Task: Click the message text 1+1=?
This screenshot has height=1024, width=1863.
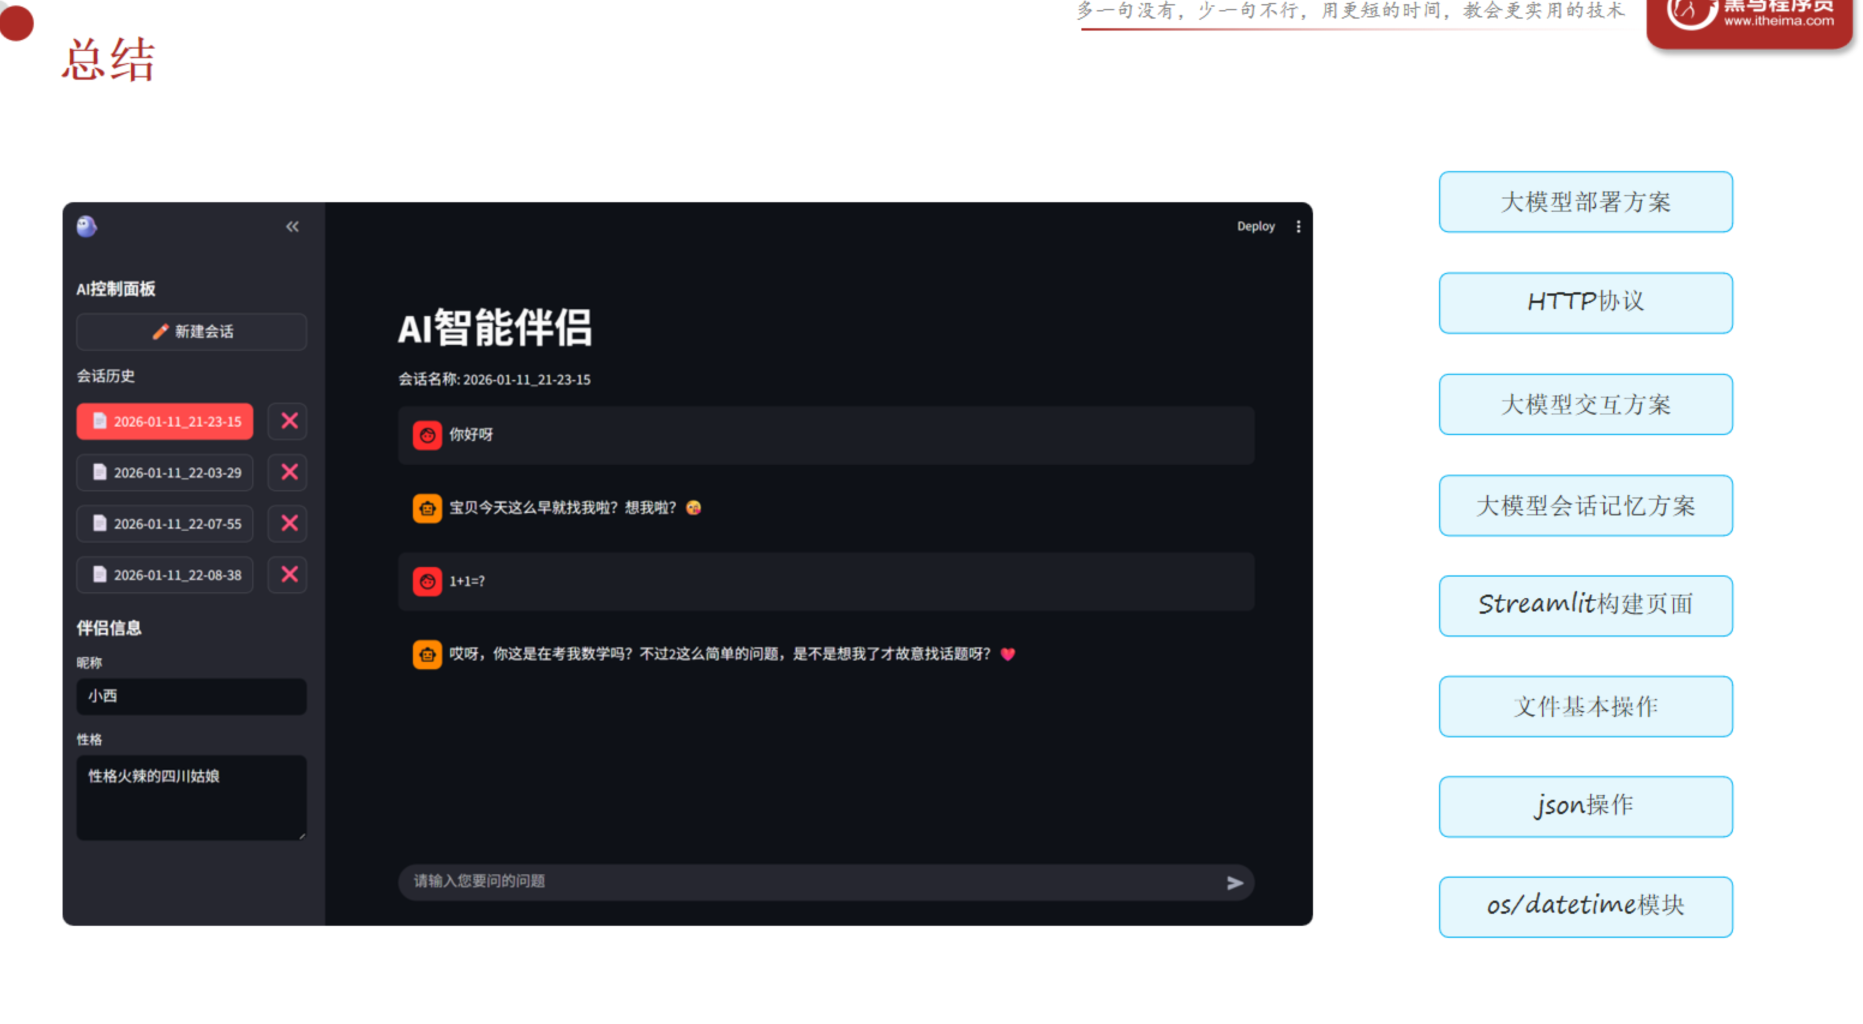Action: point(467,581)
